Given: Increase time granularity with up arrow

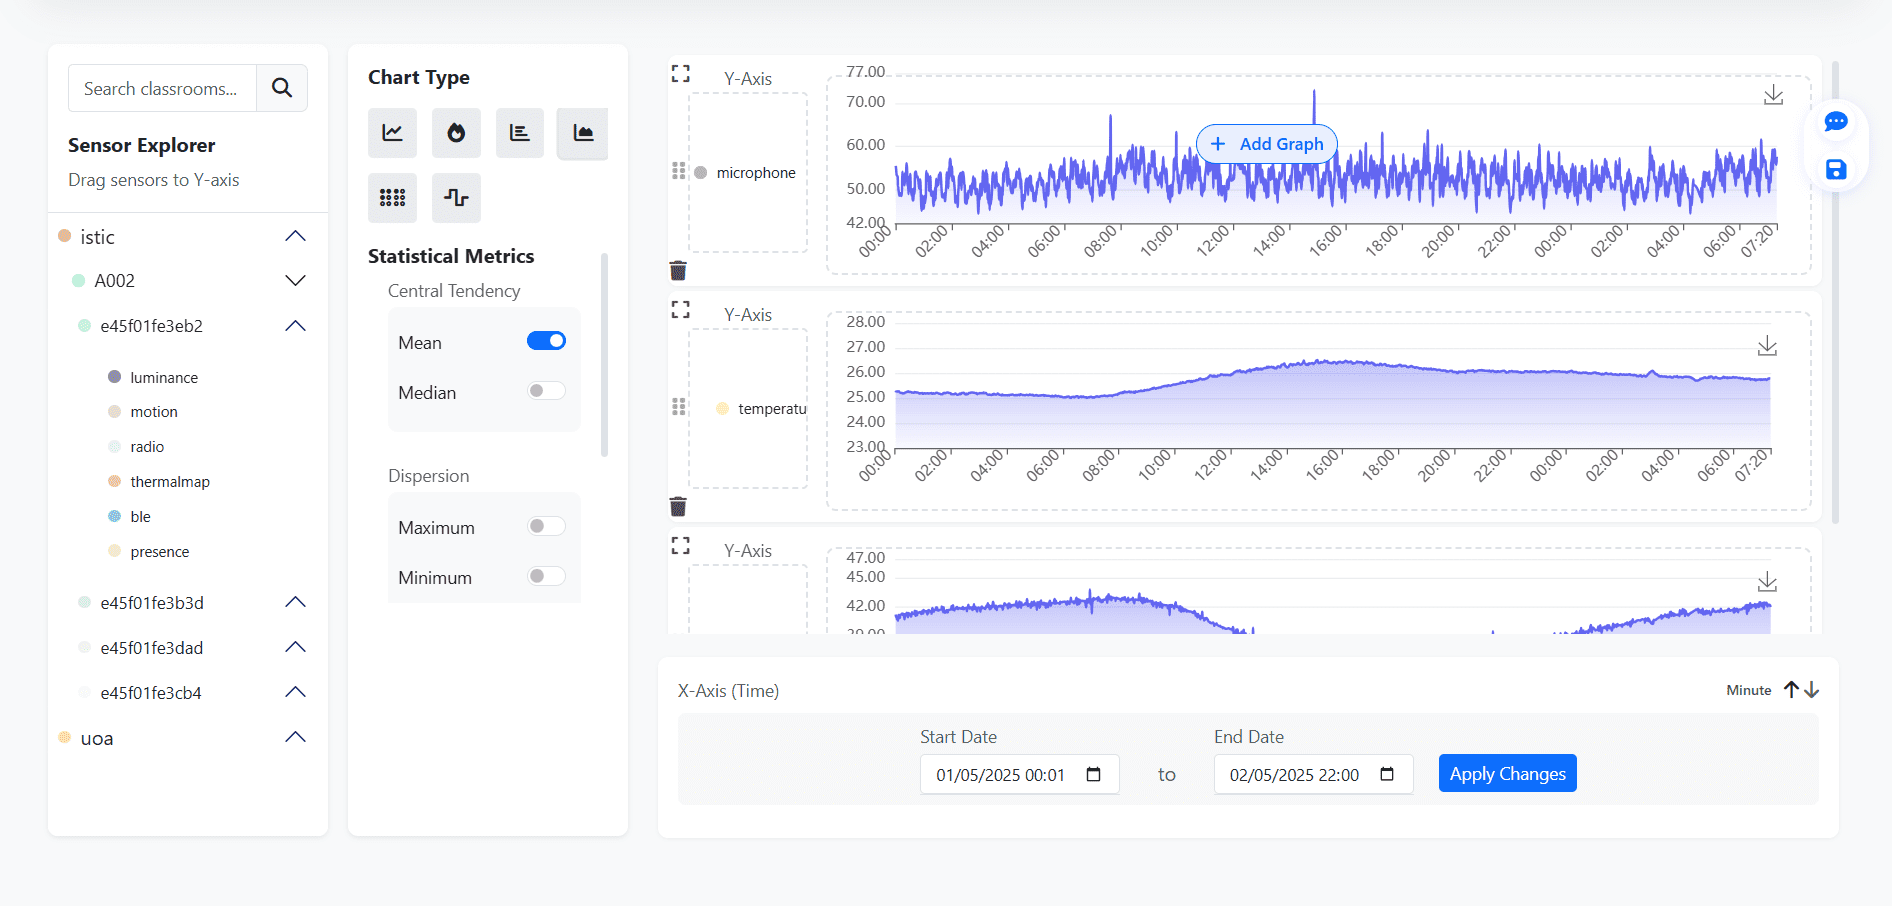Looking at the screenshot, I should pyautogui.click(x=1791, y=690).
